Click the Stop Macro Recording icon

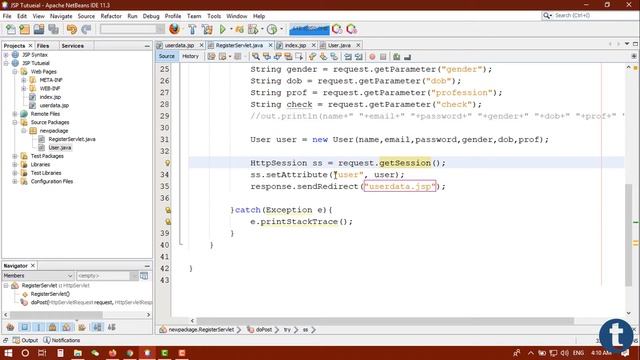pyautogui.click(x=383, y=57)
